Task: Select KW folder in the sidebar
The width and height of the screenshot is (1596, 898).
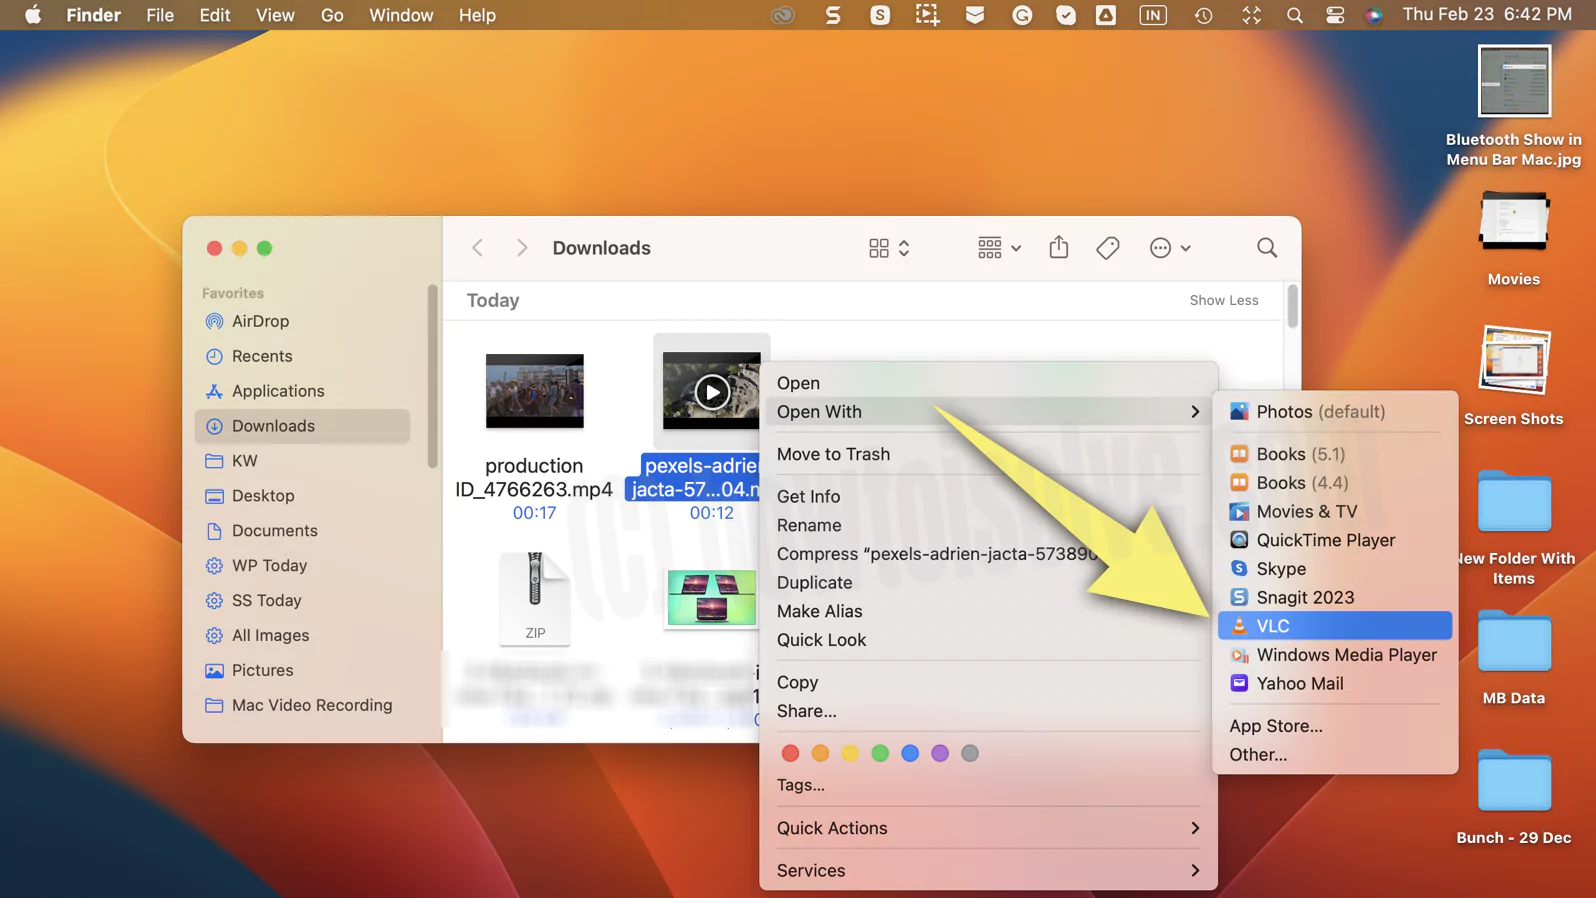Action: [302, 461]
